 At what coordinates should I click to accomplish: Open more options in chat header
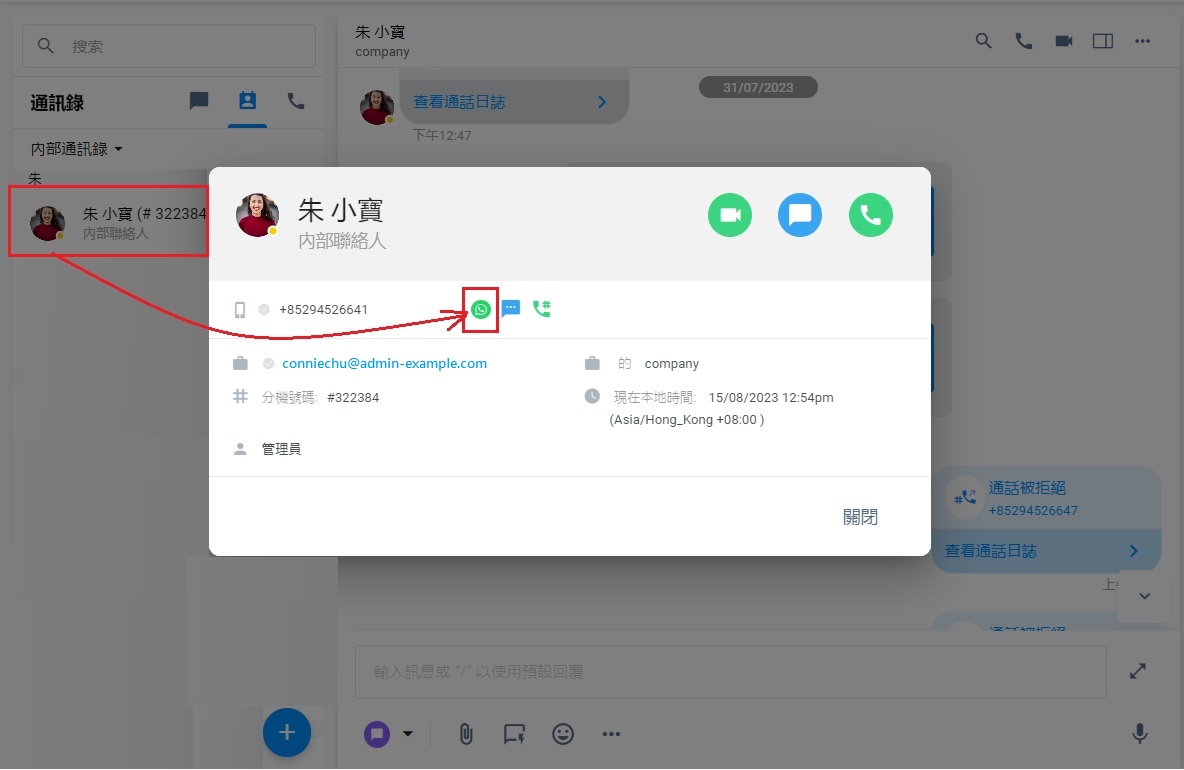click(x=1142, y=41)
